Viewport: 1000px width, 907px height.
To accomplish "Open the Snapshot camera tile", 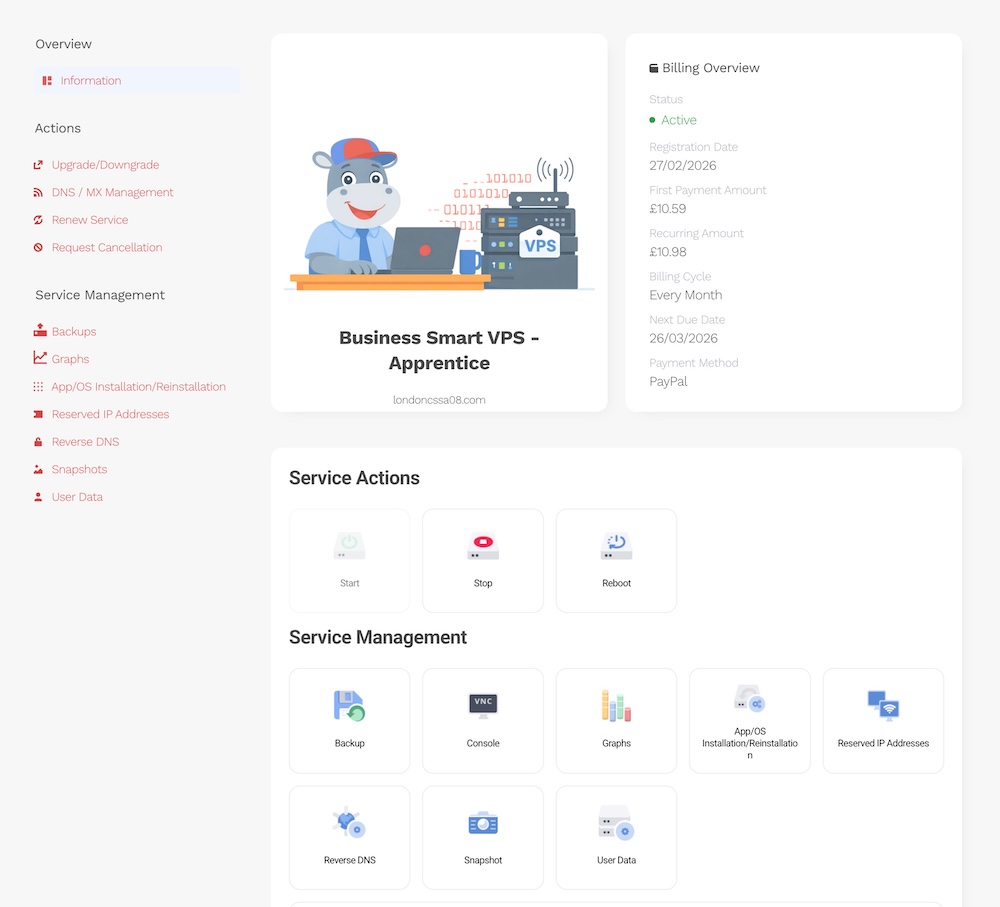I will pyautogui.click(x=483, y=824).
